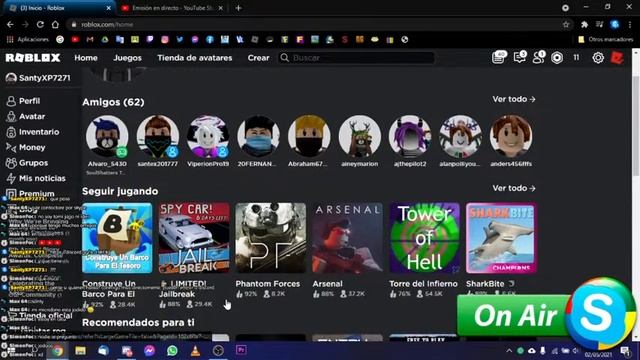
Task: Open Aplicaciones in the bookmarks bar
Action: [28, 40]
